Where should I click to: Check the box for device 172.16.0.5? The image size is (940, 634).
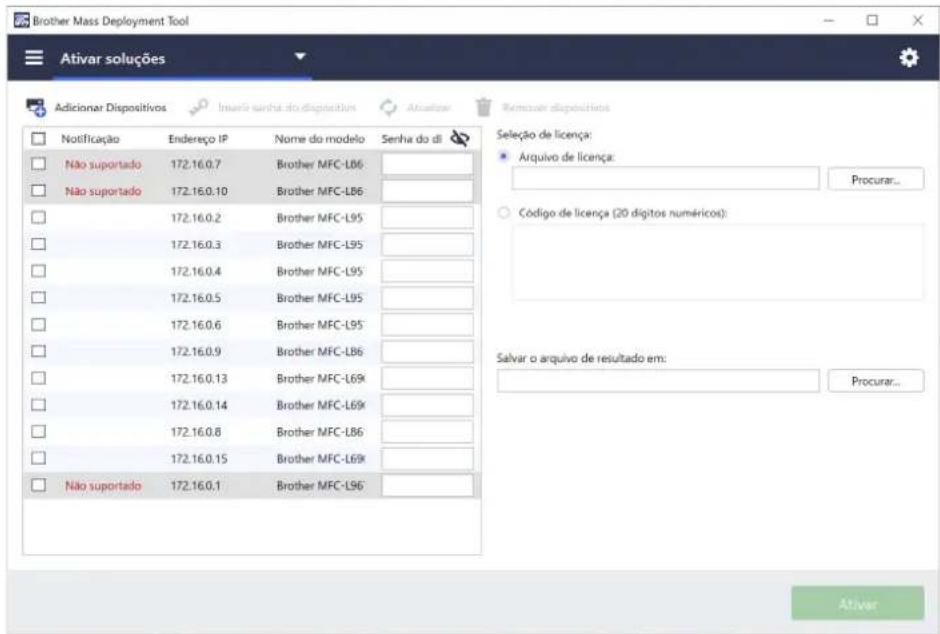(38, 297)
